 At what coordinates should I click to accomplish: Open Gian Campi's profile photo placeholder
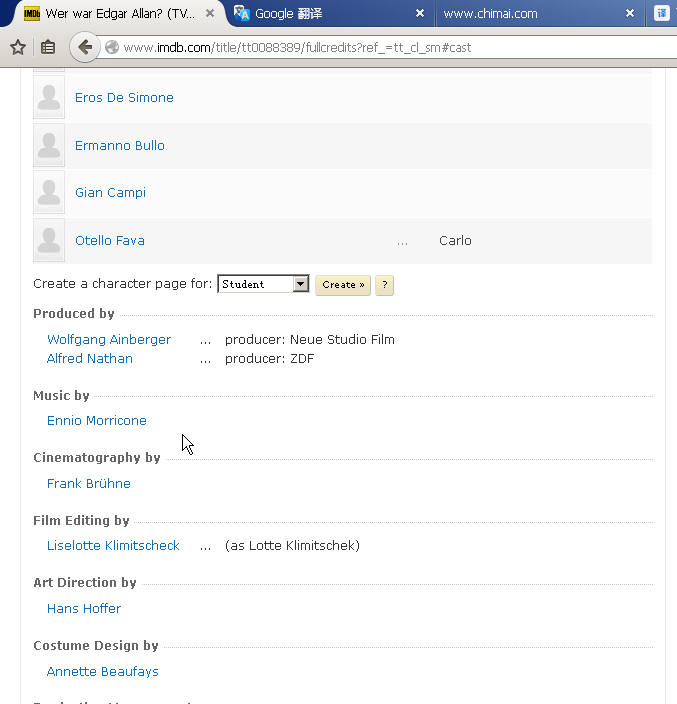coord(49,192)
